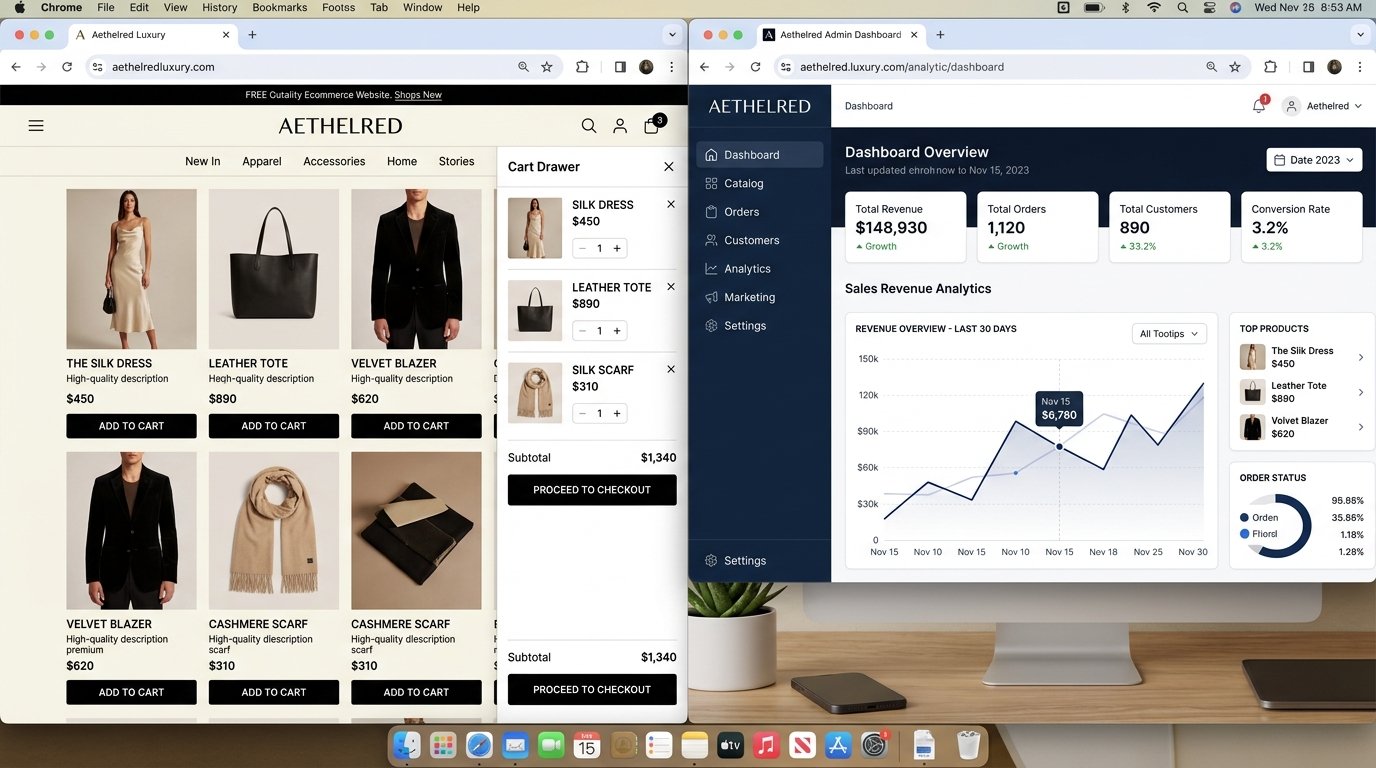
Task: Remove Leather Tote from the cart
Action: click(x=671, y=287)
